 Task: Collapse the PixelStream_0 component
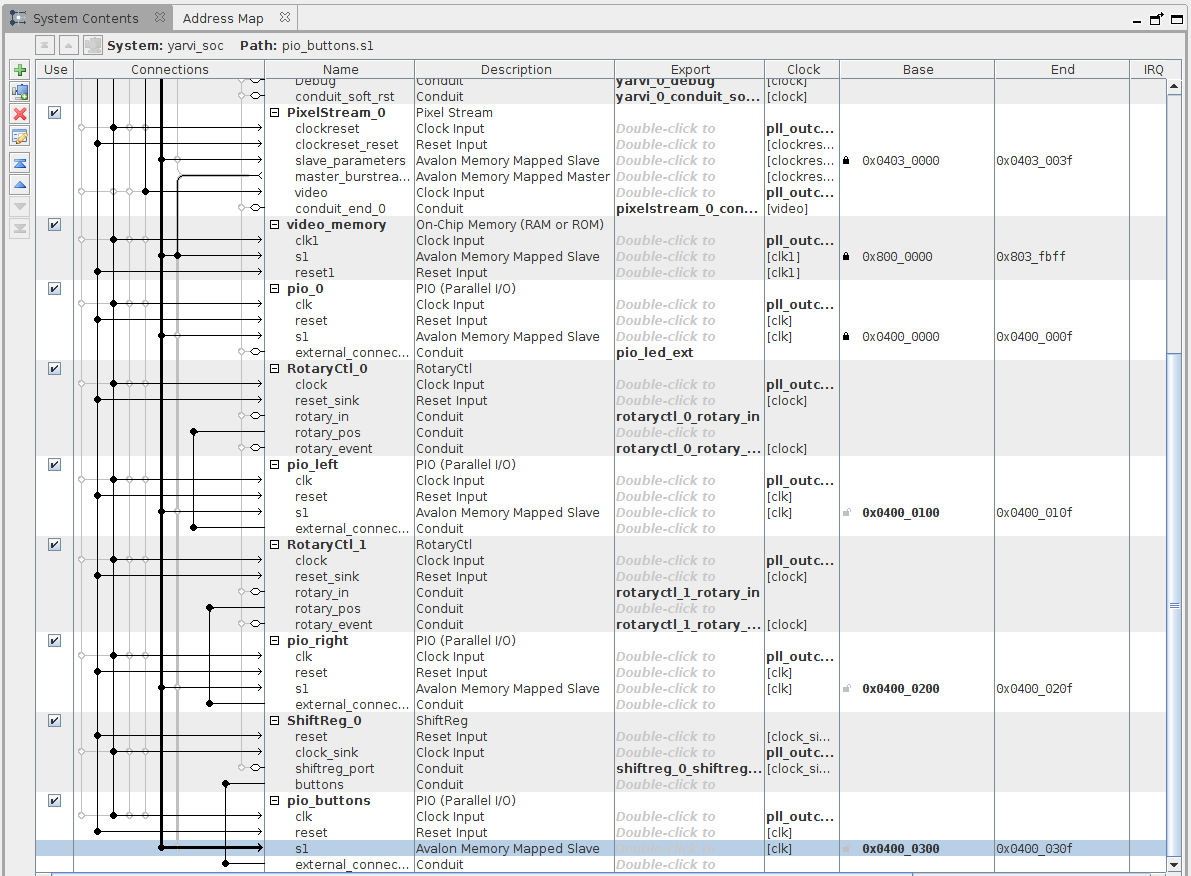click(275, 112)
